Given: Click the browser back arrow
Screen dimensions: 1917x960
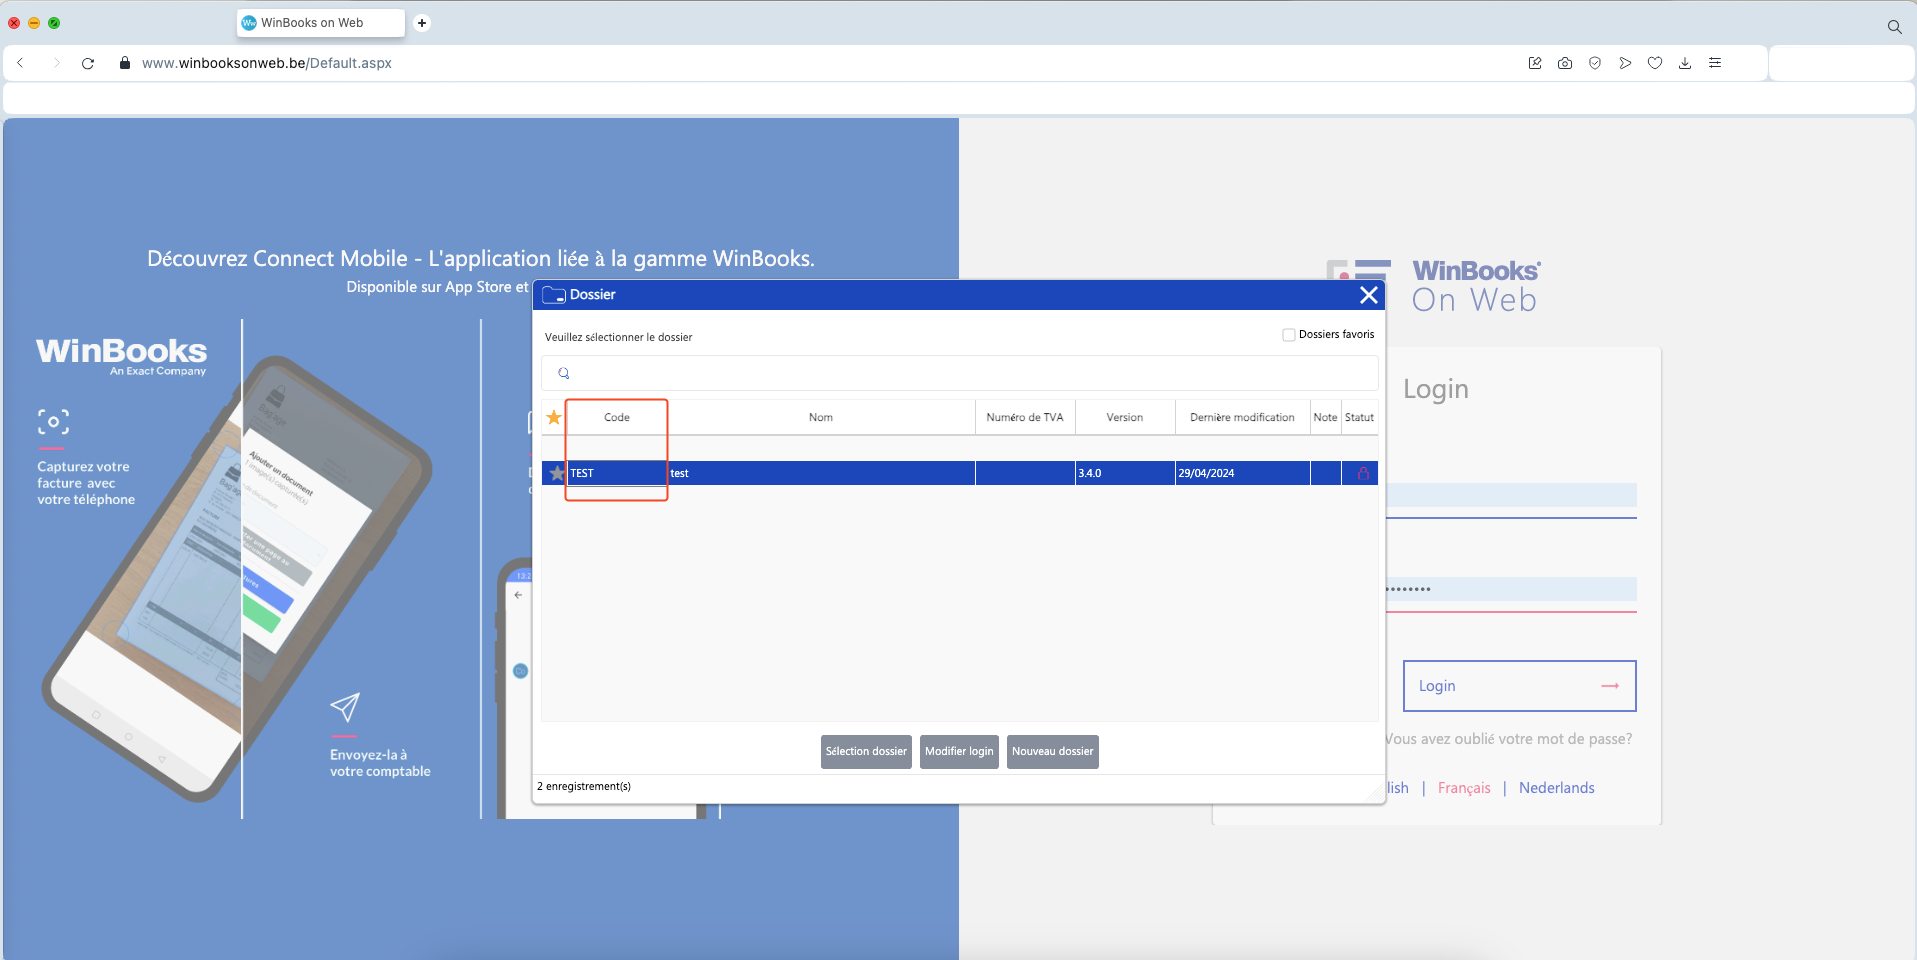Looking at the screenshot, I should [20, 63].
